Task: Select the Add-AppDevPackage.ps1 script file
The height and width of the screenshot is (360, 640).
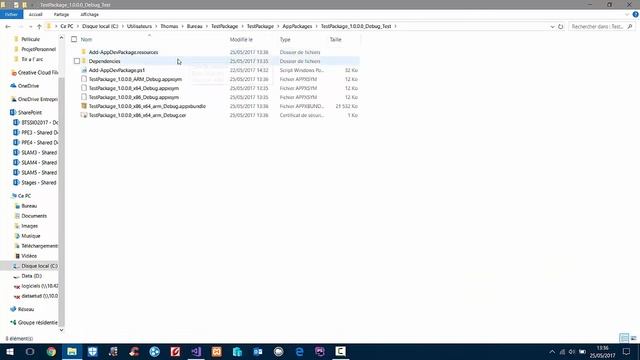Action: tap(117, 70)
